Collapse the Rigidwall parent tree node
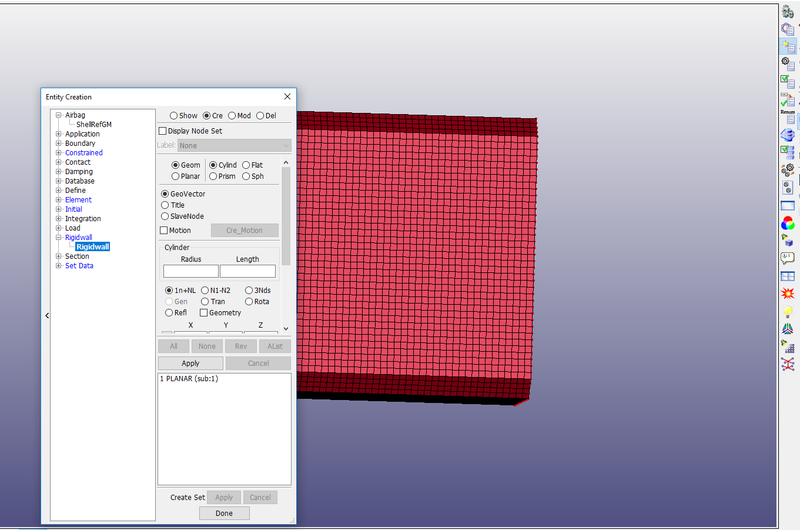 (x=59, y=237)
